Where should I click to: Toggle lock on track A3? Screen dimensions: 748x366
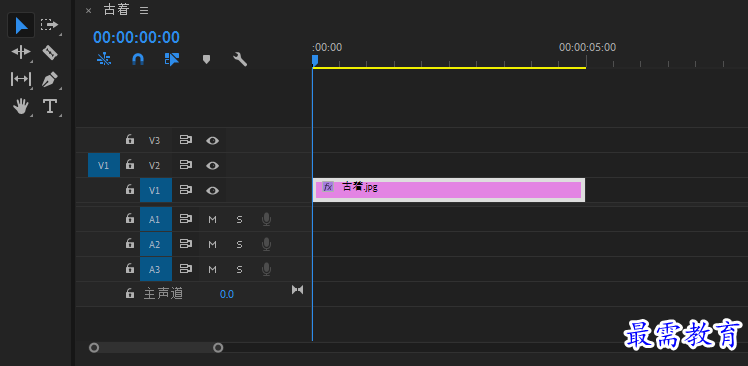[129, 268]
